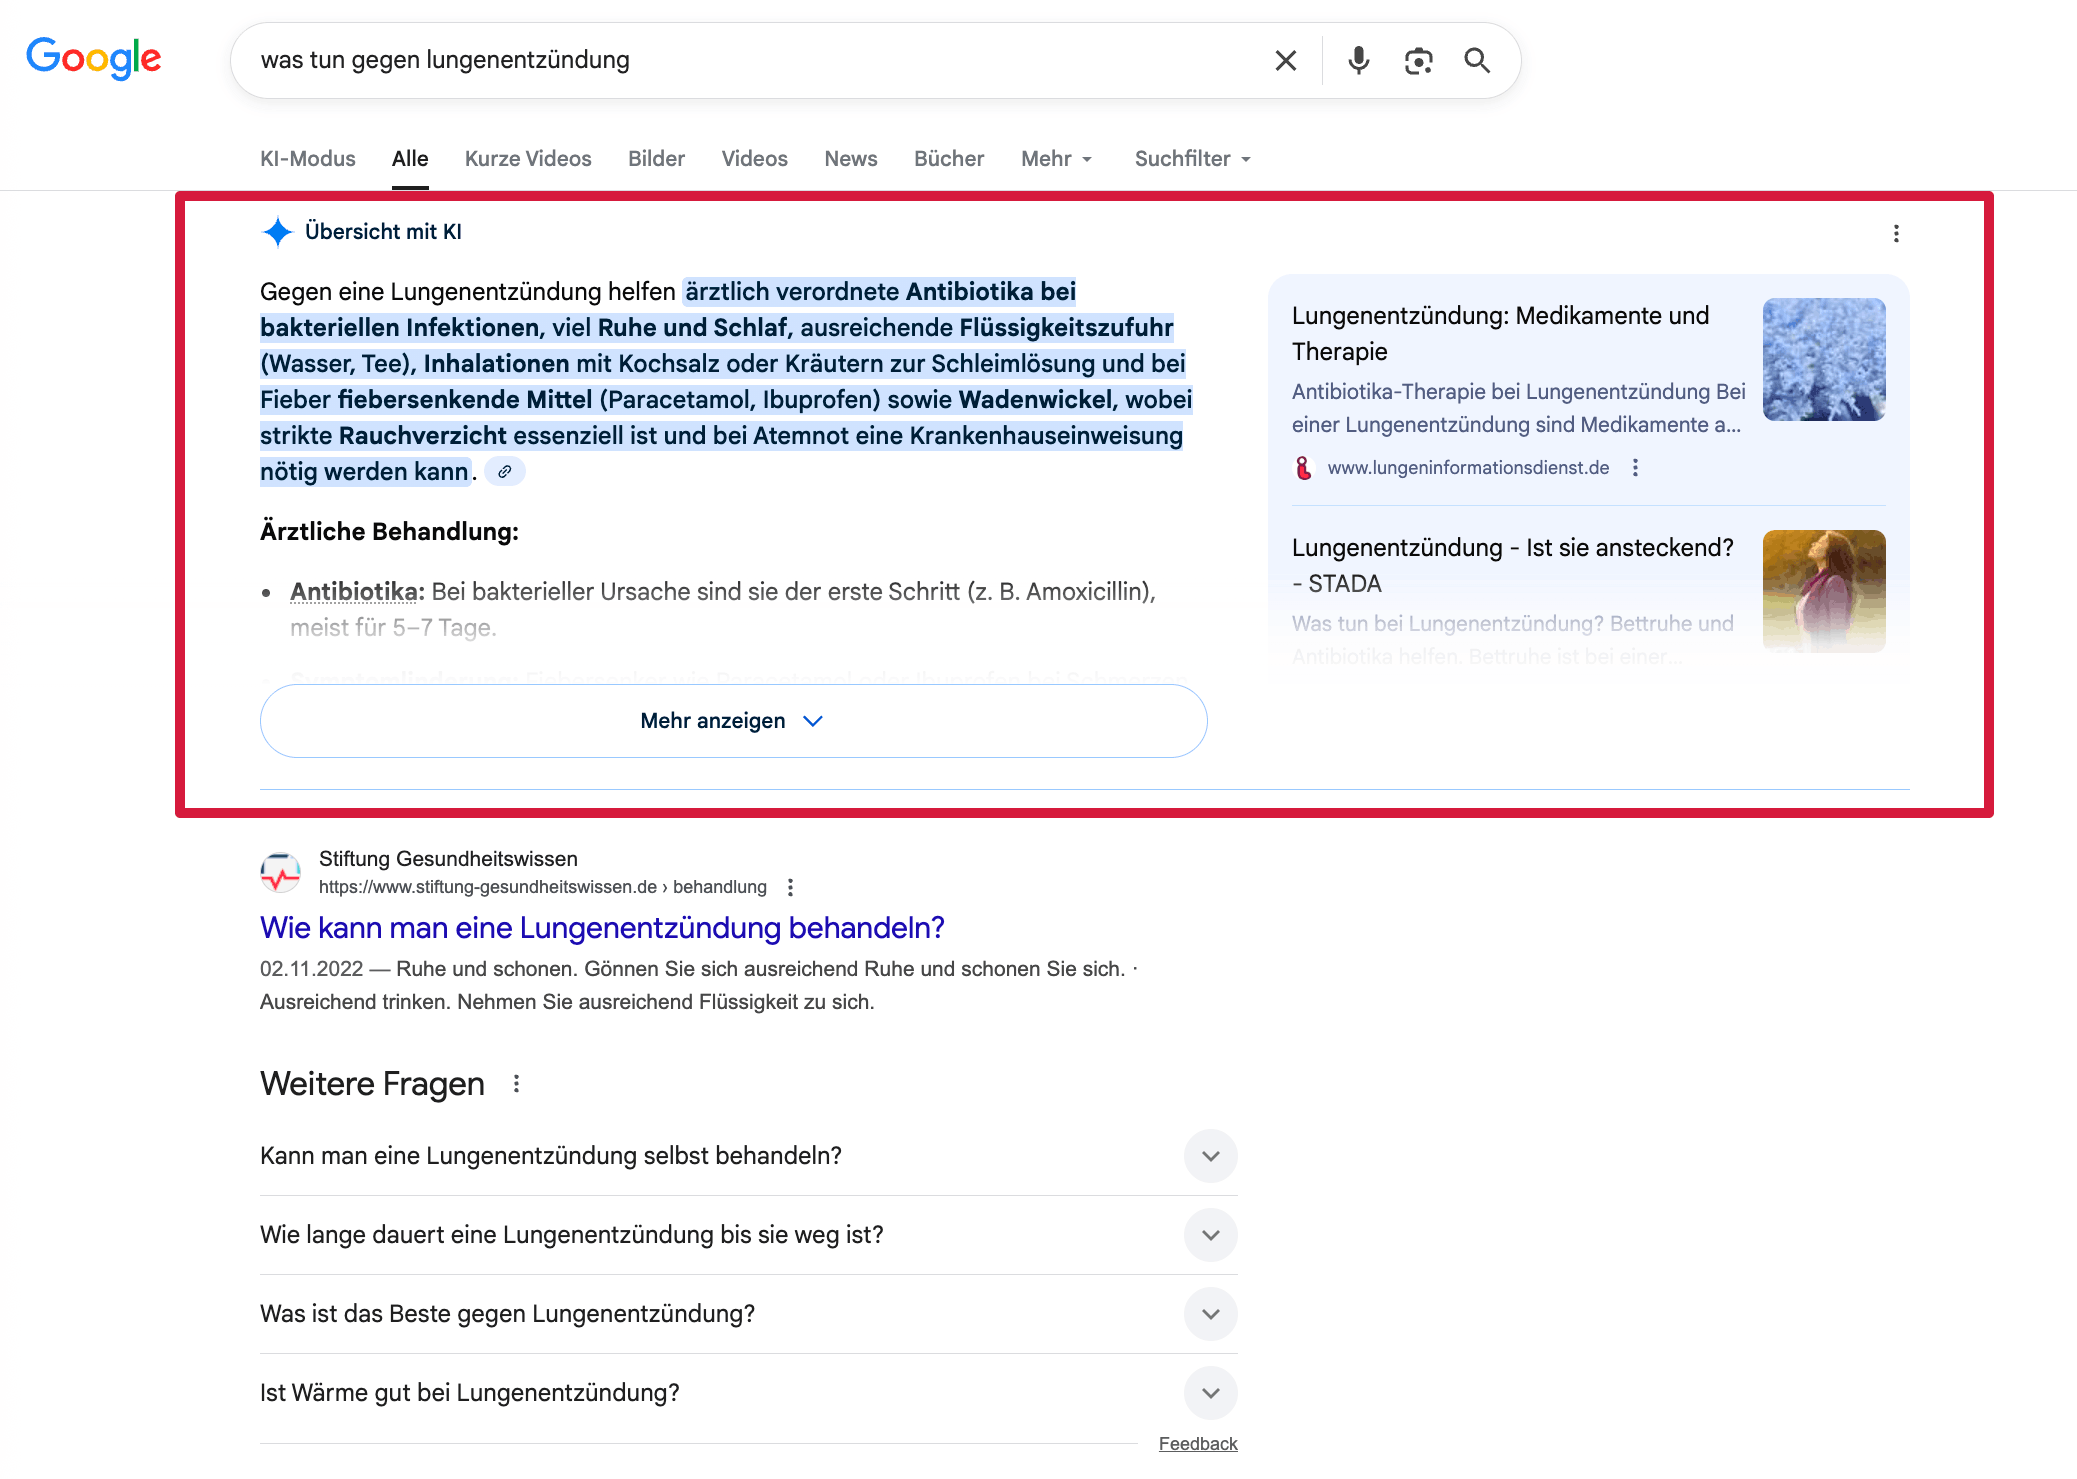Clear the search query with the X icon

[x=1285, y=60]
